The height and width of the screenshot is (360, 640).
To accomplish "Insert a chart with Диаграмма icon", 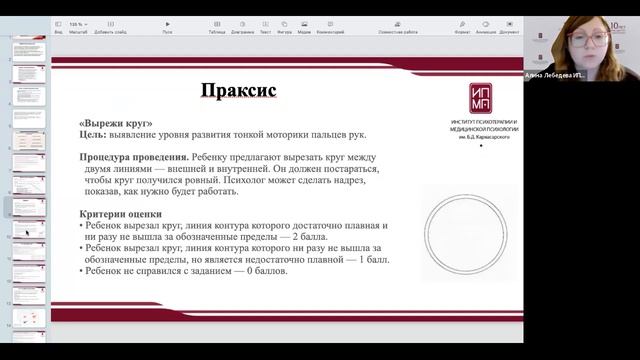I will [242, 27].
